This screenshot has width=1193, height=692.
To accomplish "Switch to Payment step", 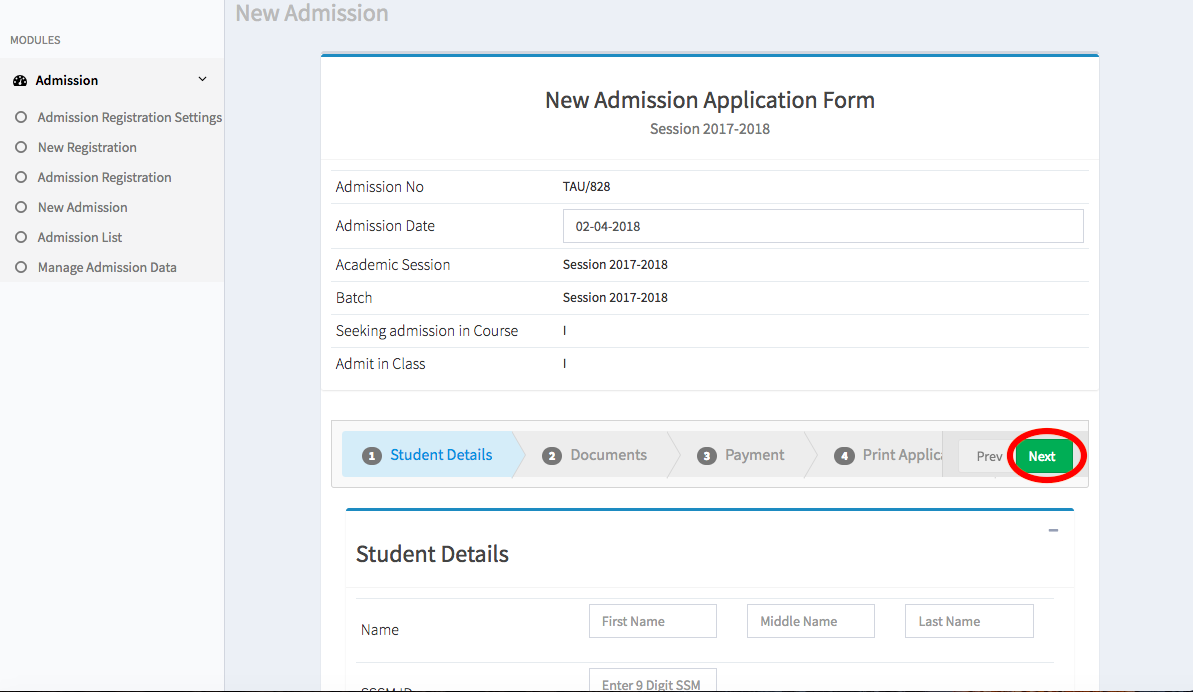I will [x=740, y=455].
